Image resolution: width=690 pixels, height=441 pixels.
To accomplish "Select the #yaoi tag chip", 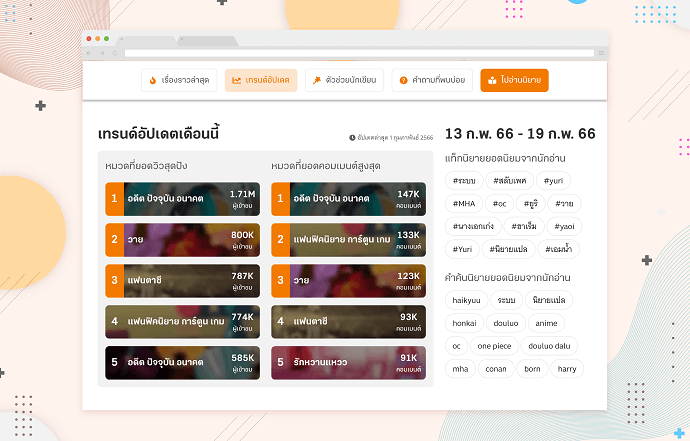I will pyautogui.click(x=566, y=226).
